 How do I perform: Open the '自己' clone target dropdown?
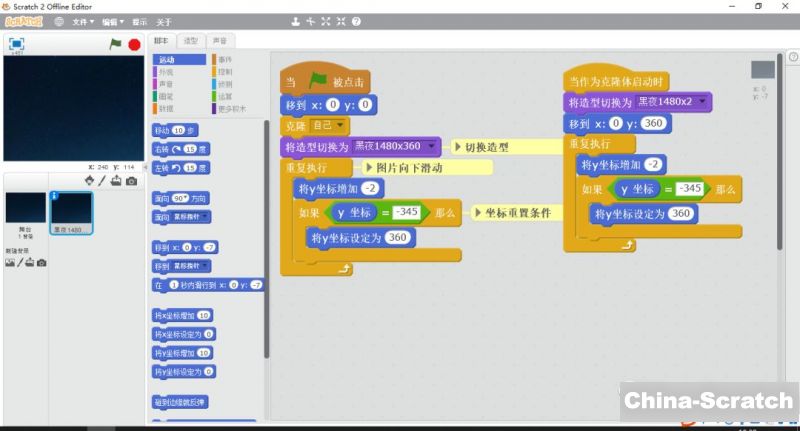click(341, 125)
